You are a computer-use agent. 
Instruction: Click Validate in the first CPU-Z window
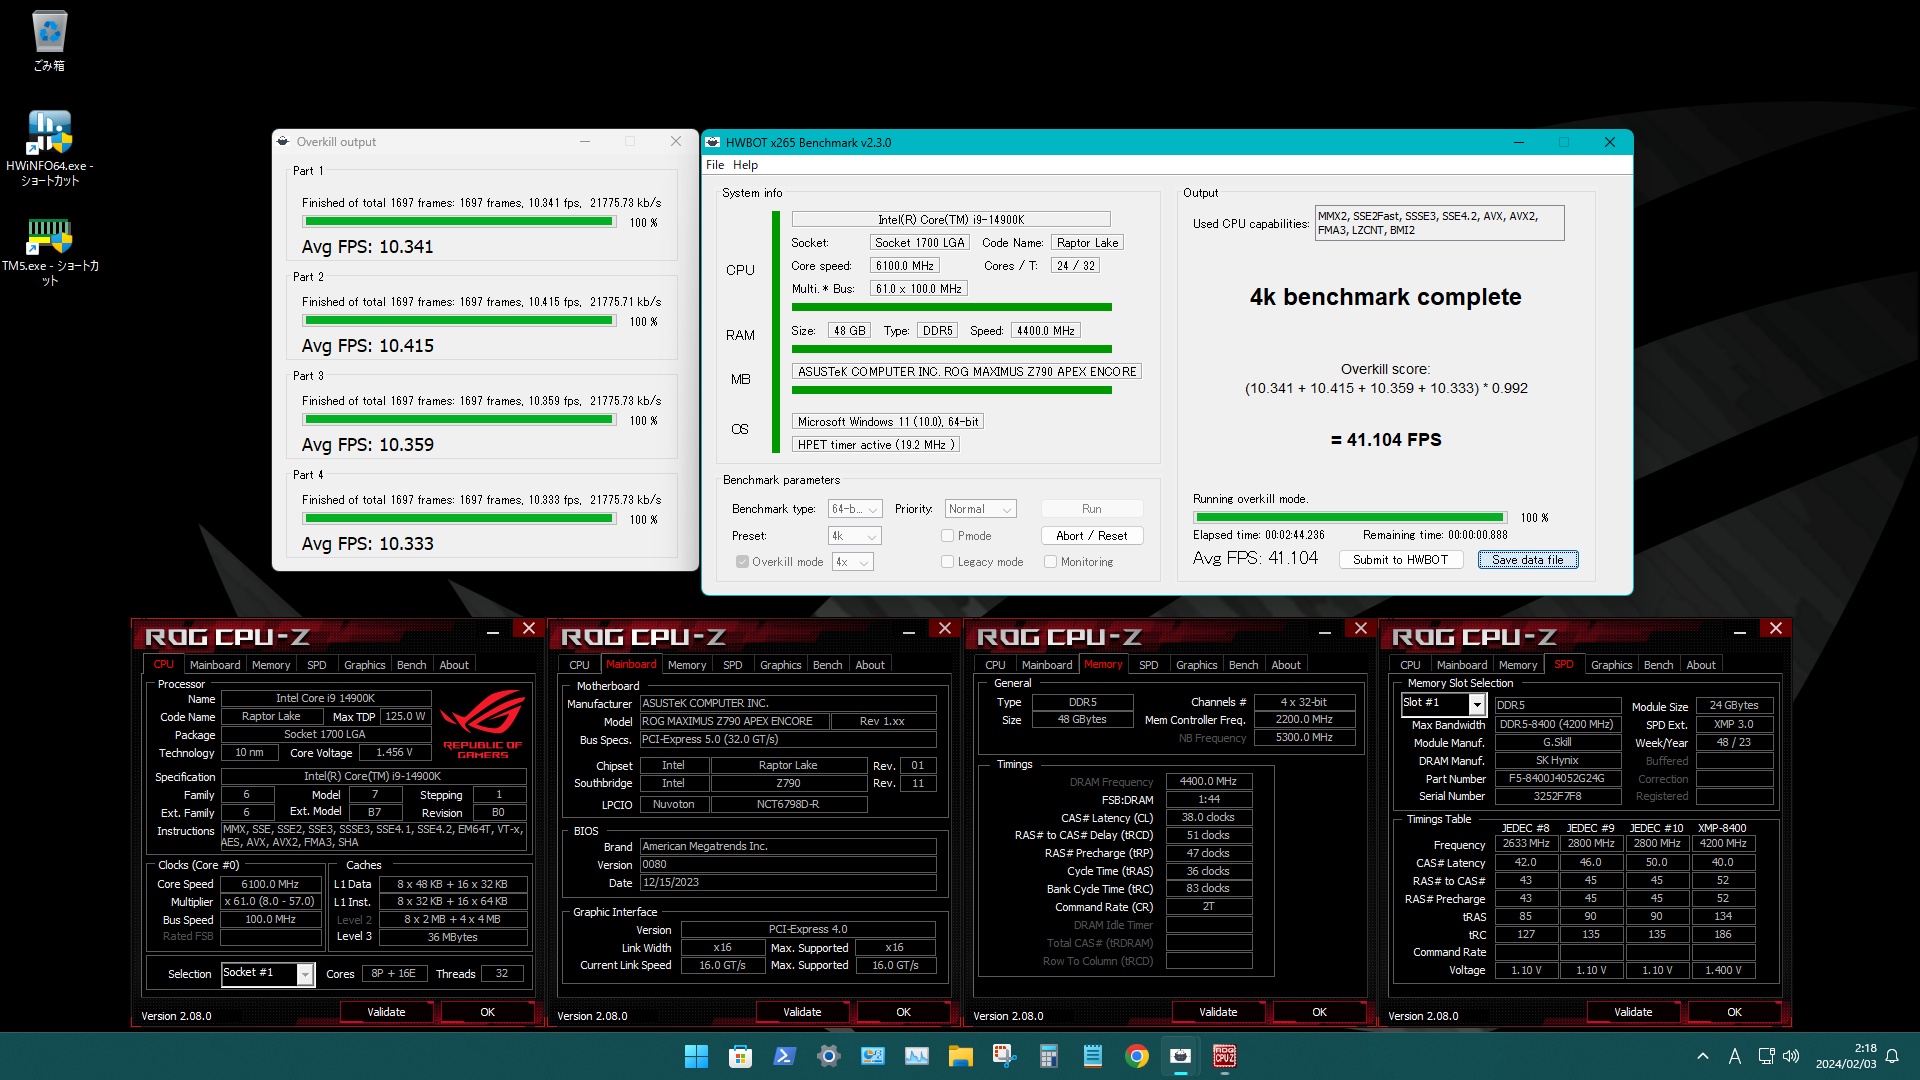386,1012
